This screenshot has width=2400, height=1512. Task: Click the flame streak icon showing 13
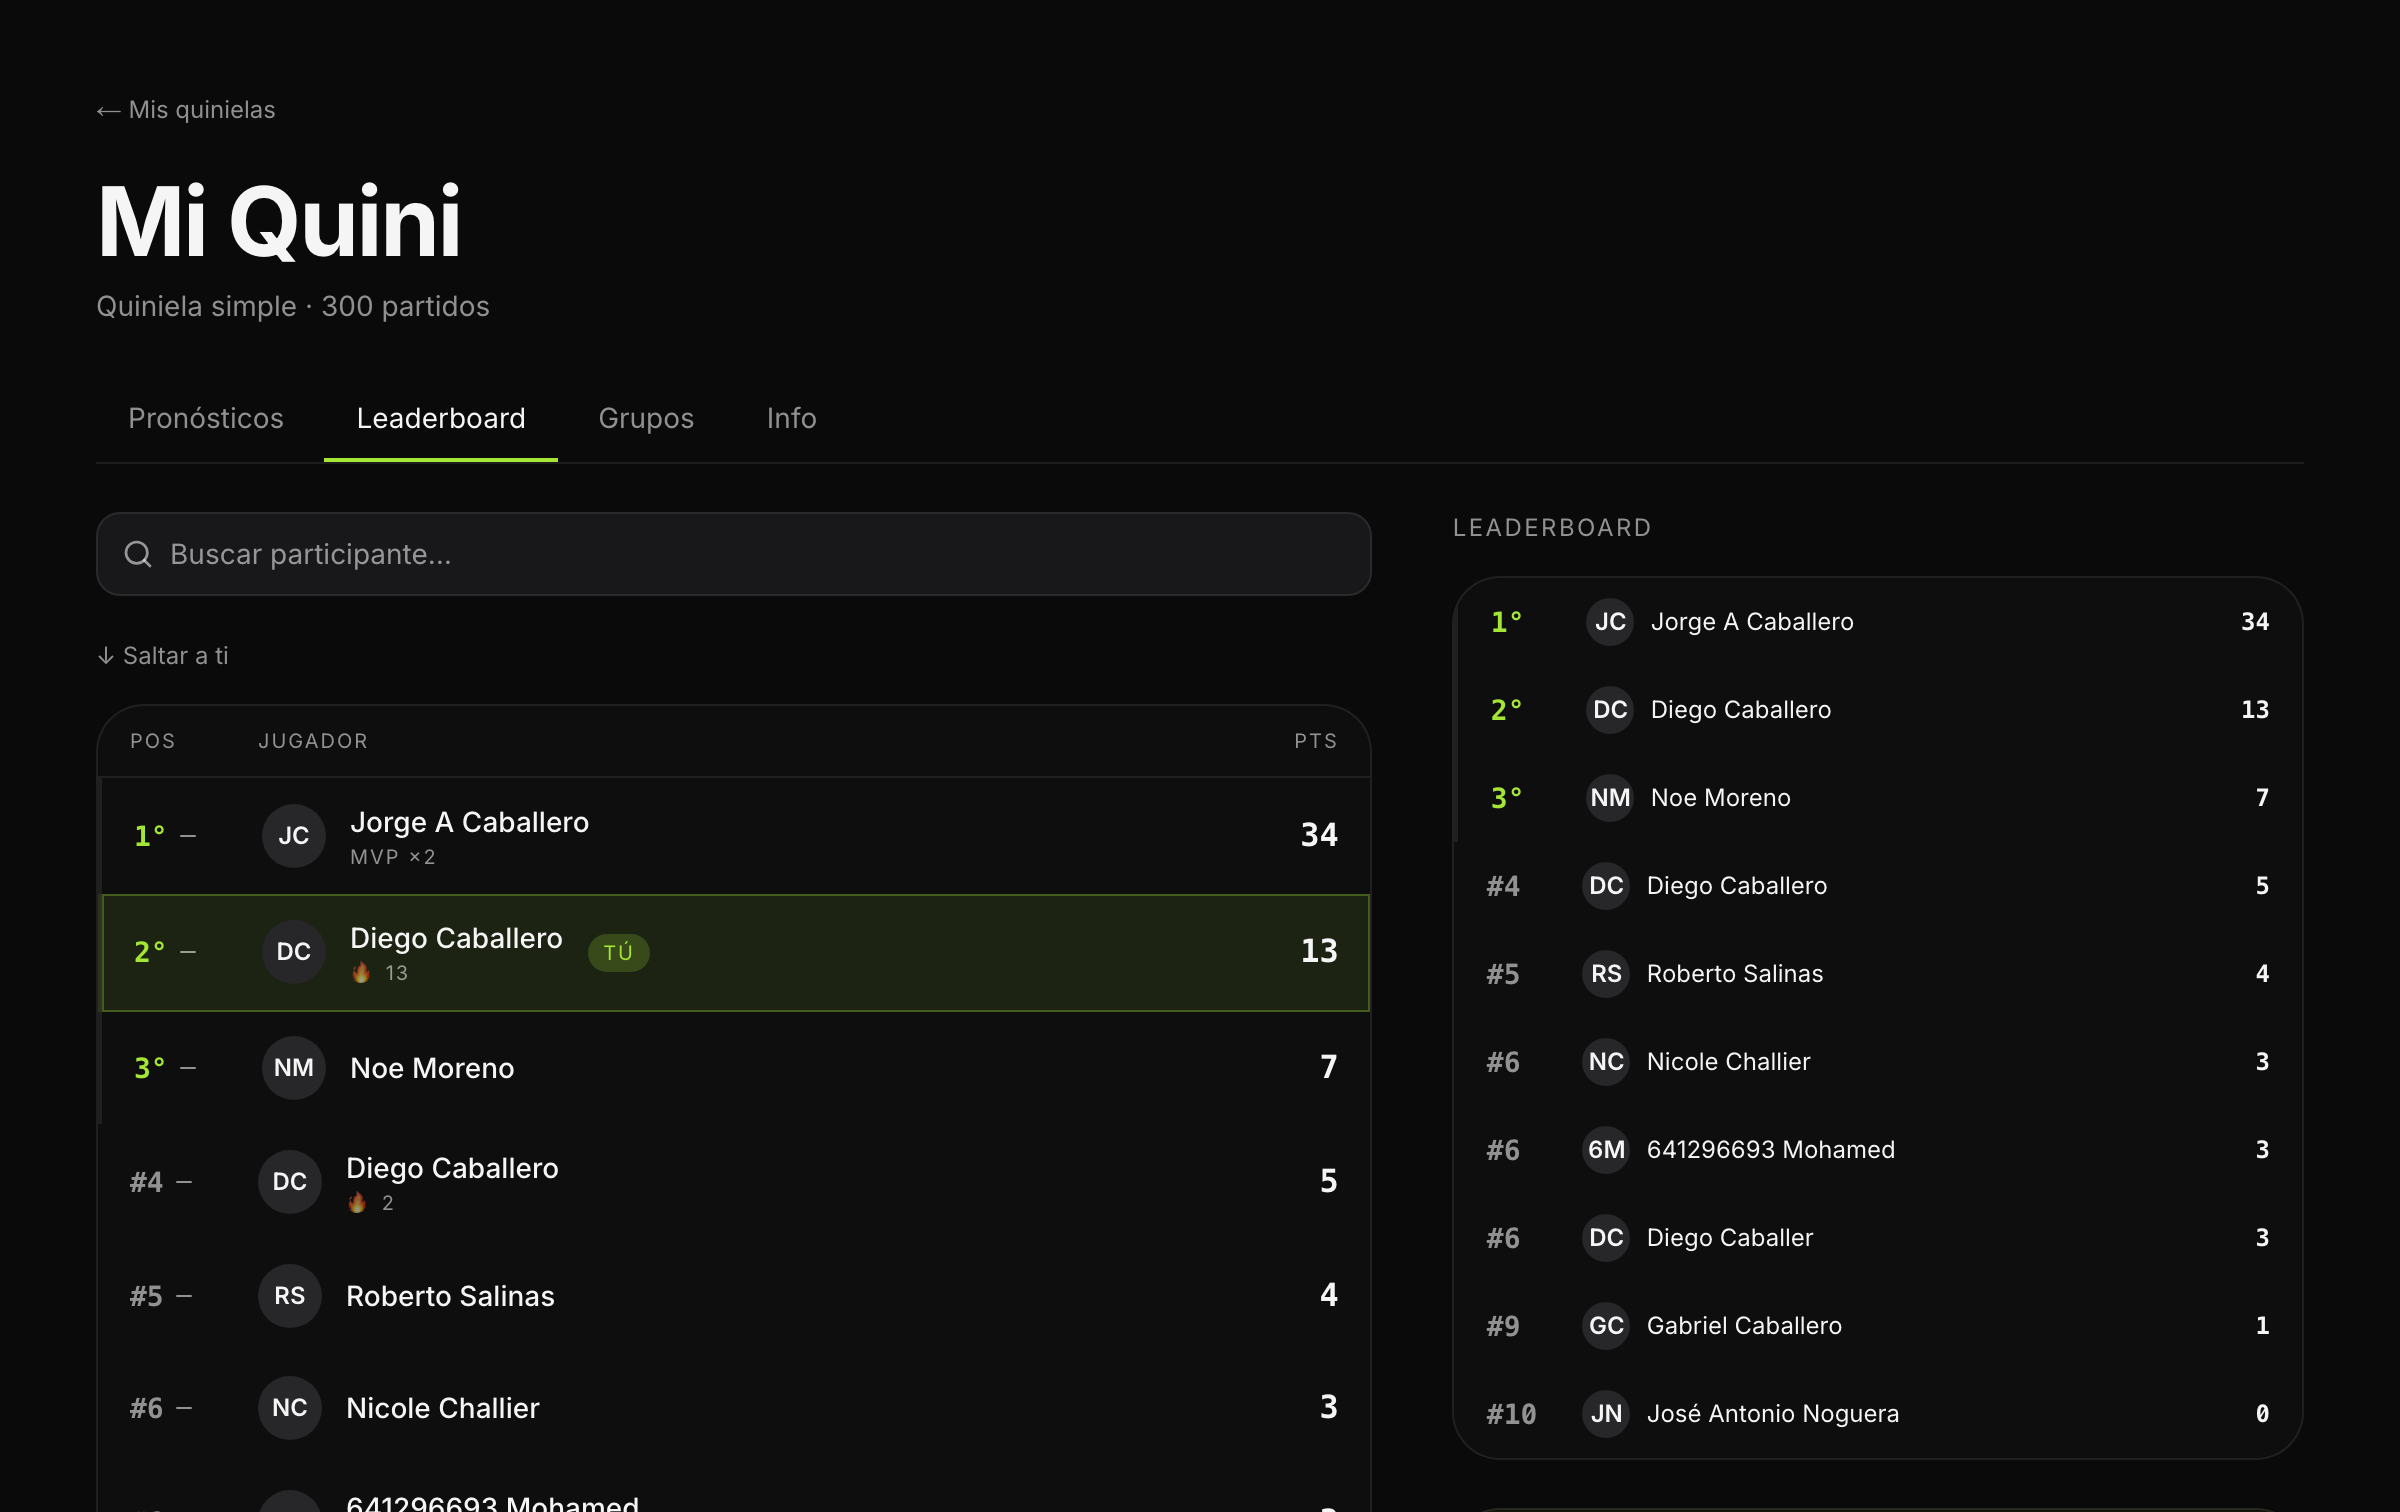coord(361,973)
